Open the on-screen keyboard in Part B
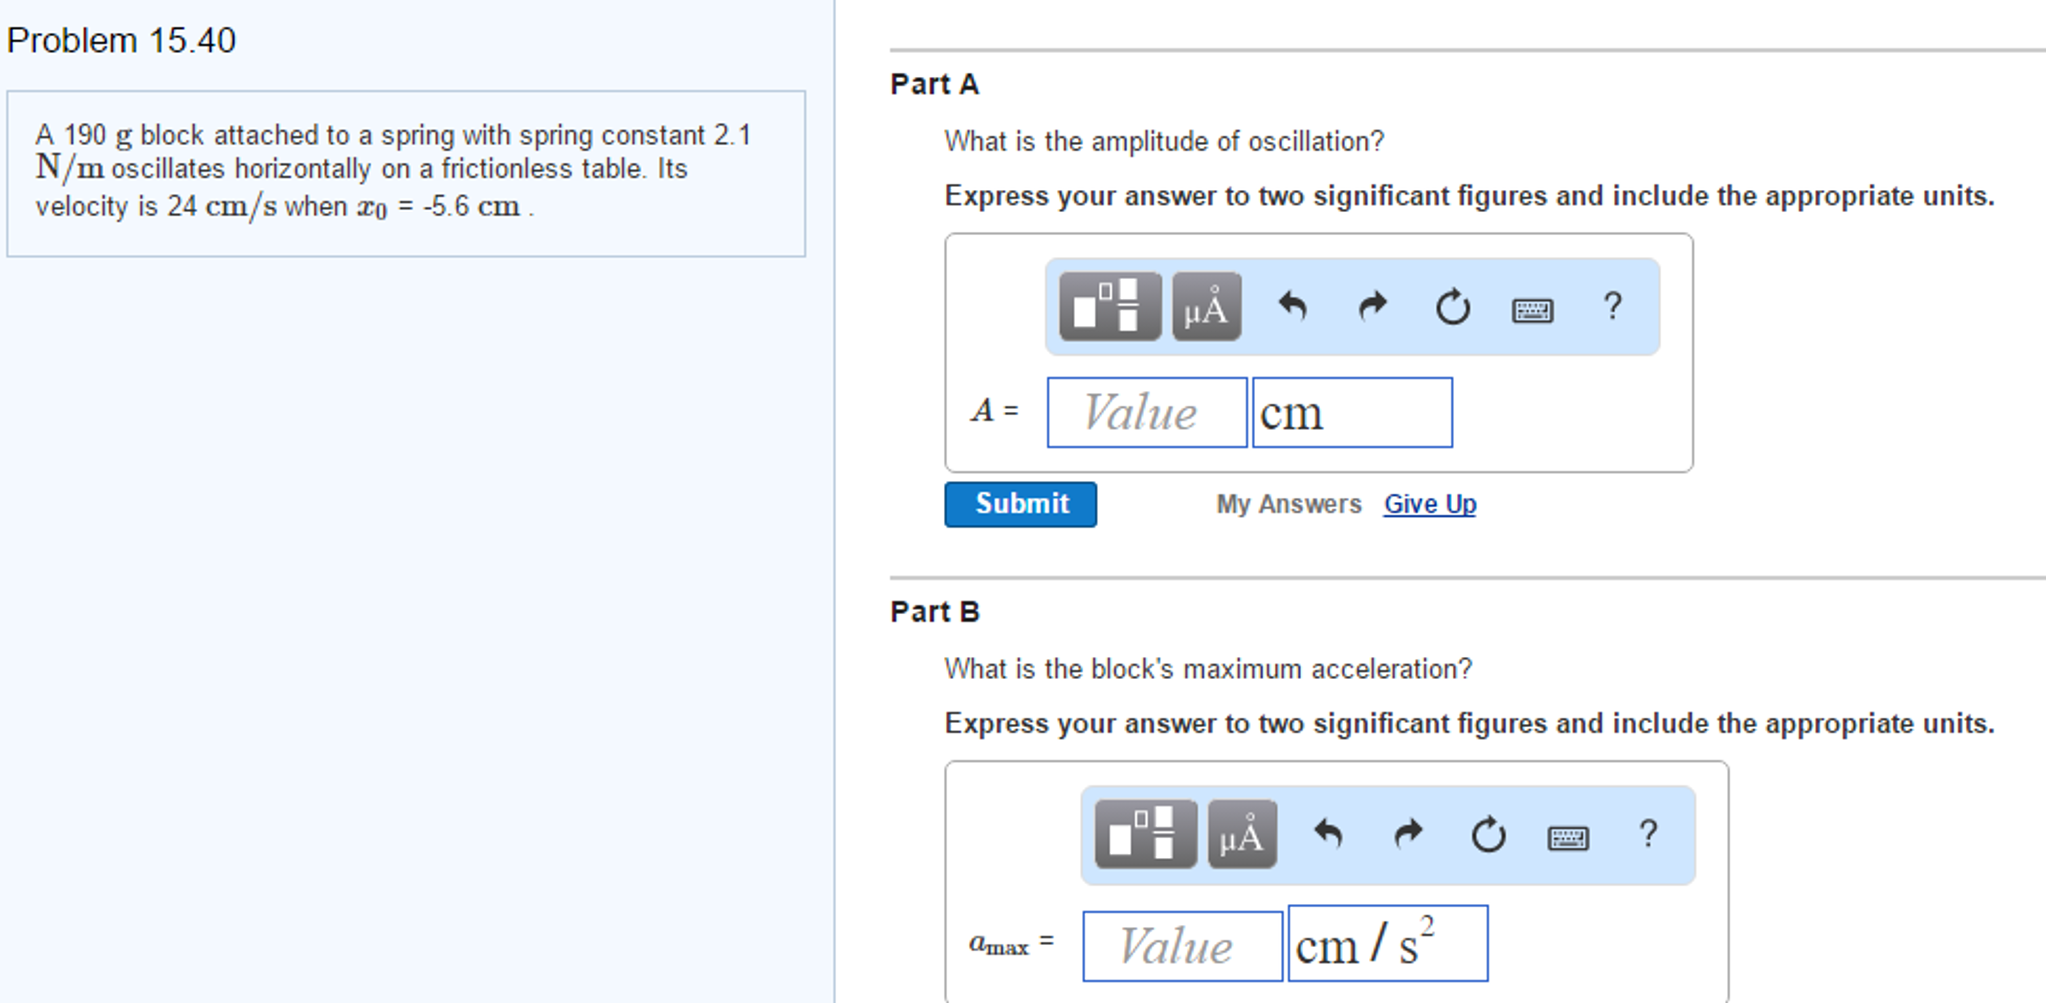The height and width of the screenshot is (1003, 2046). [x=1566, y=837]
